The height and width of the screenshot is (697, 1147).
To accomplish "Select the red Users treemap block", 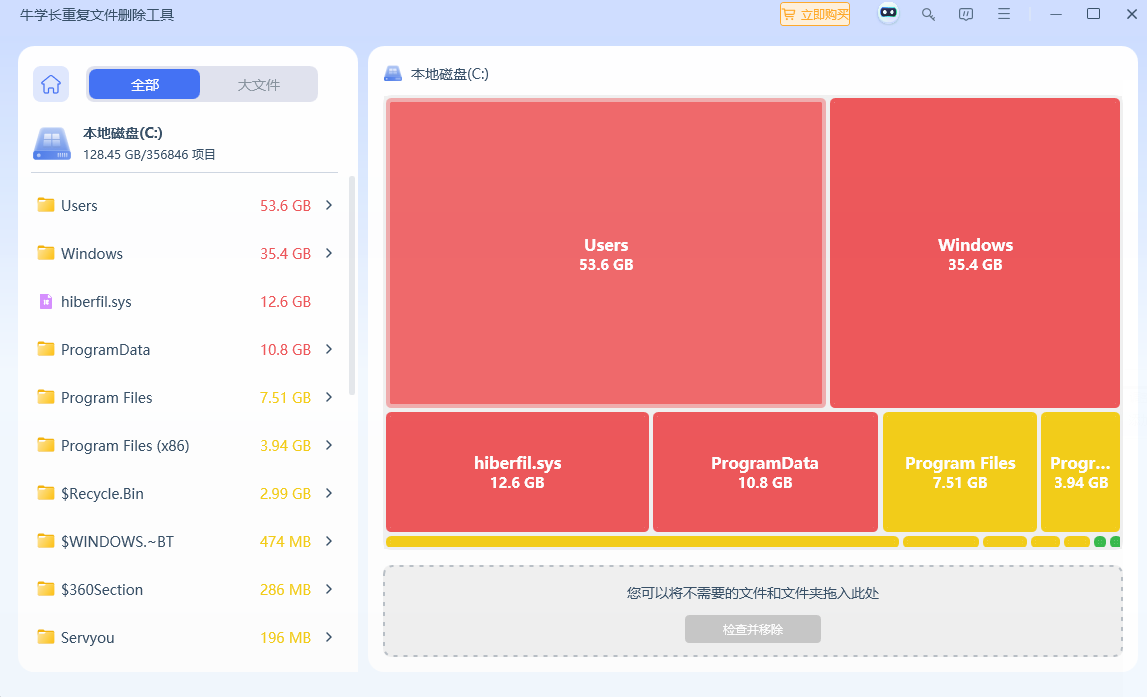I will click(606, 253).
